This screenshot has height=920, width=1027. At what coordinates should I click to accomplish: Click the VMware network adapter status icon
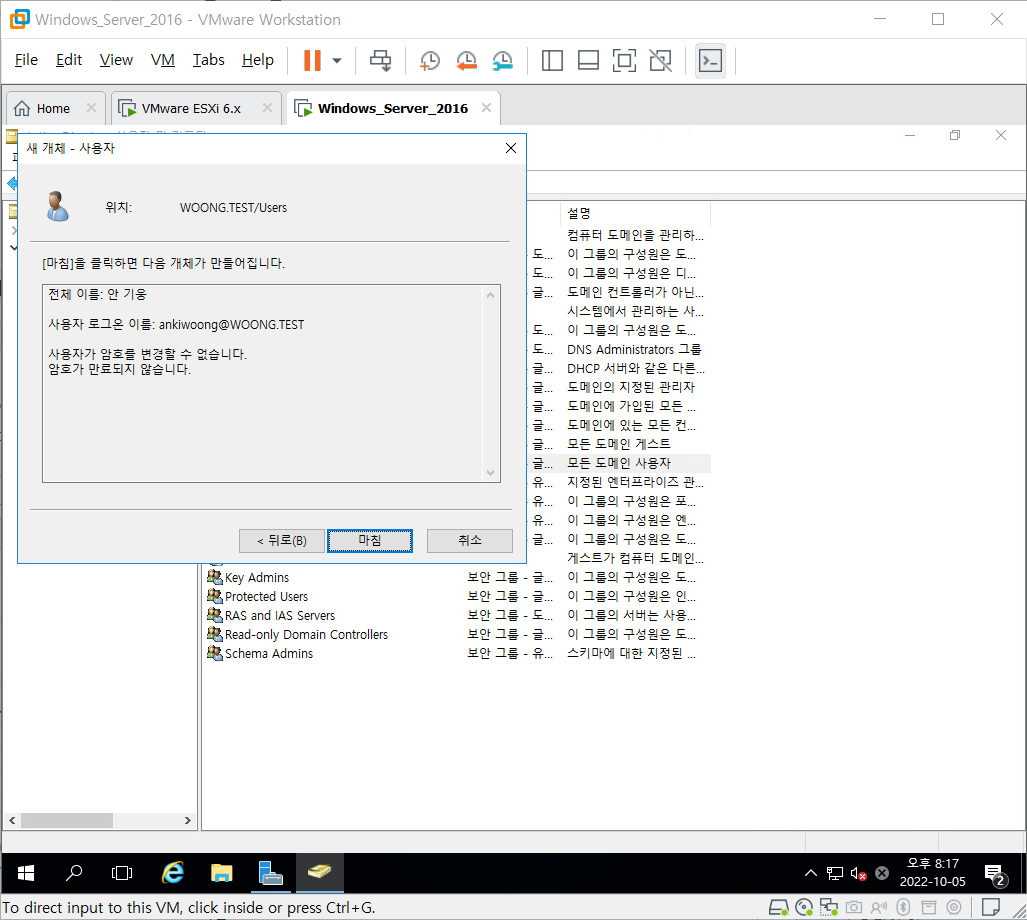(829, 907)
